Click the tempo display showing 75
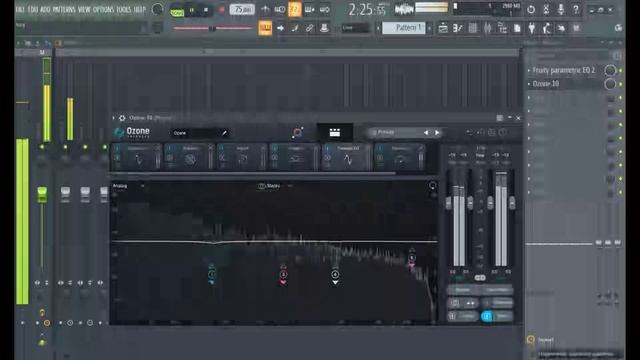Viewport: 640px width, 360px height. coord(242,9)
